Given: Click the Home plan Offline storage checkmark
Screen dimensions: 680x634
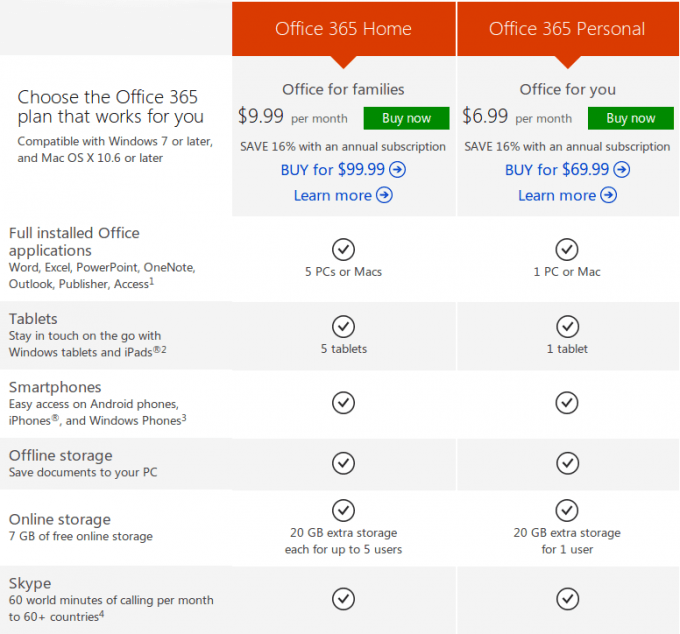Looking at the screenshot, I should (x=343, y=463).
